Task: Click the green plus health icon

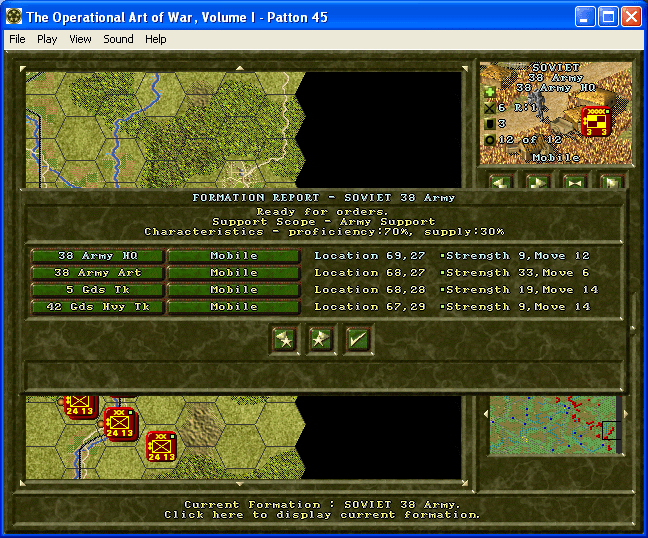Action: pyautogui.click(x=490, y=92)
